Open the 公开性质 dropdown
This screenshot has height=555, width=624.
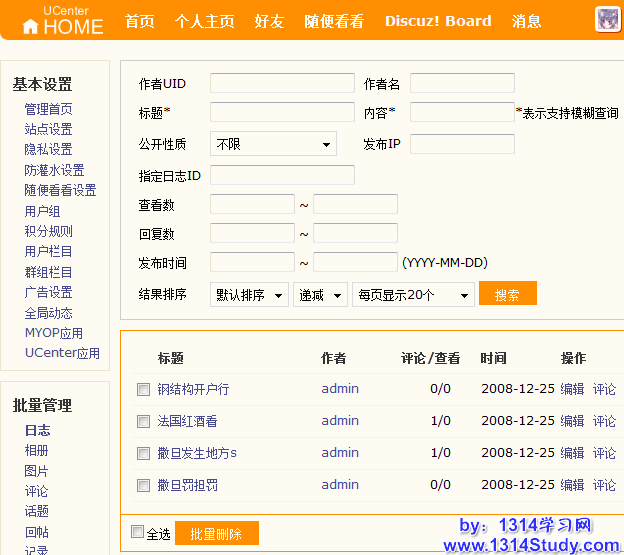tap(273, 144)
